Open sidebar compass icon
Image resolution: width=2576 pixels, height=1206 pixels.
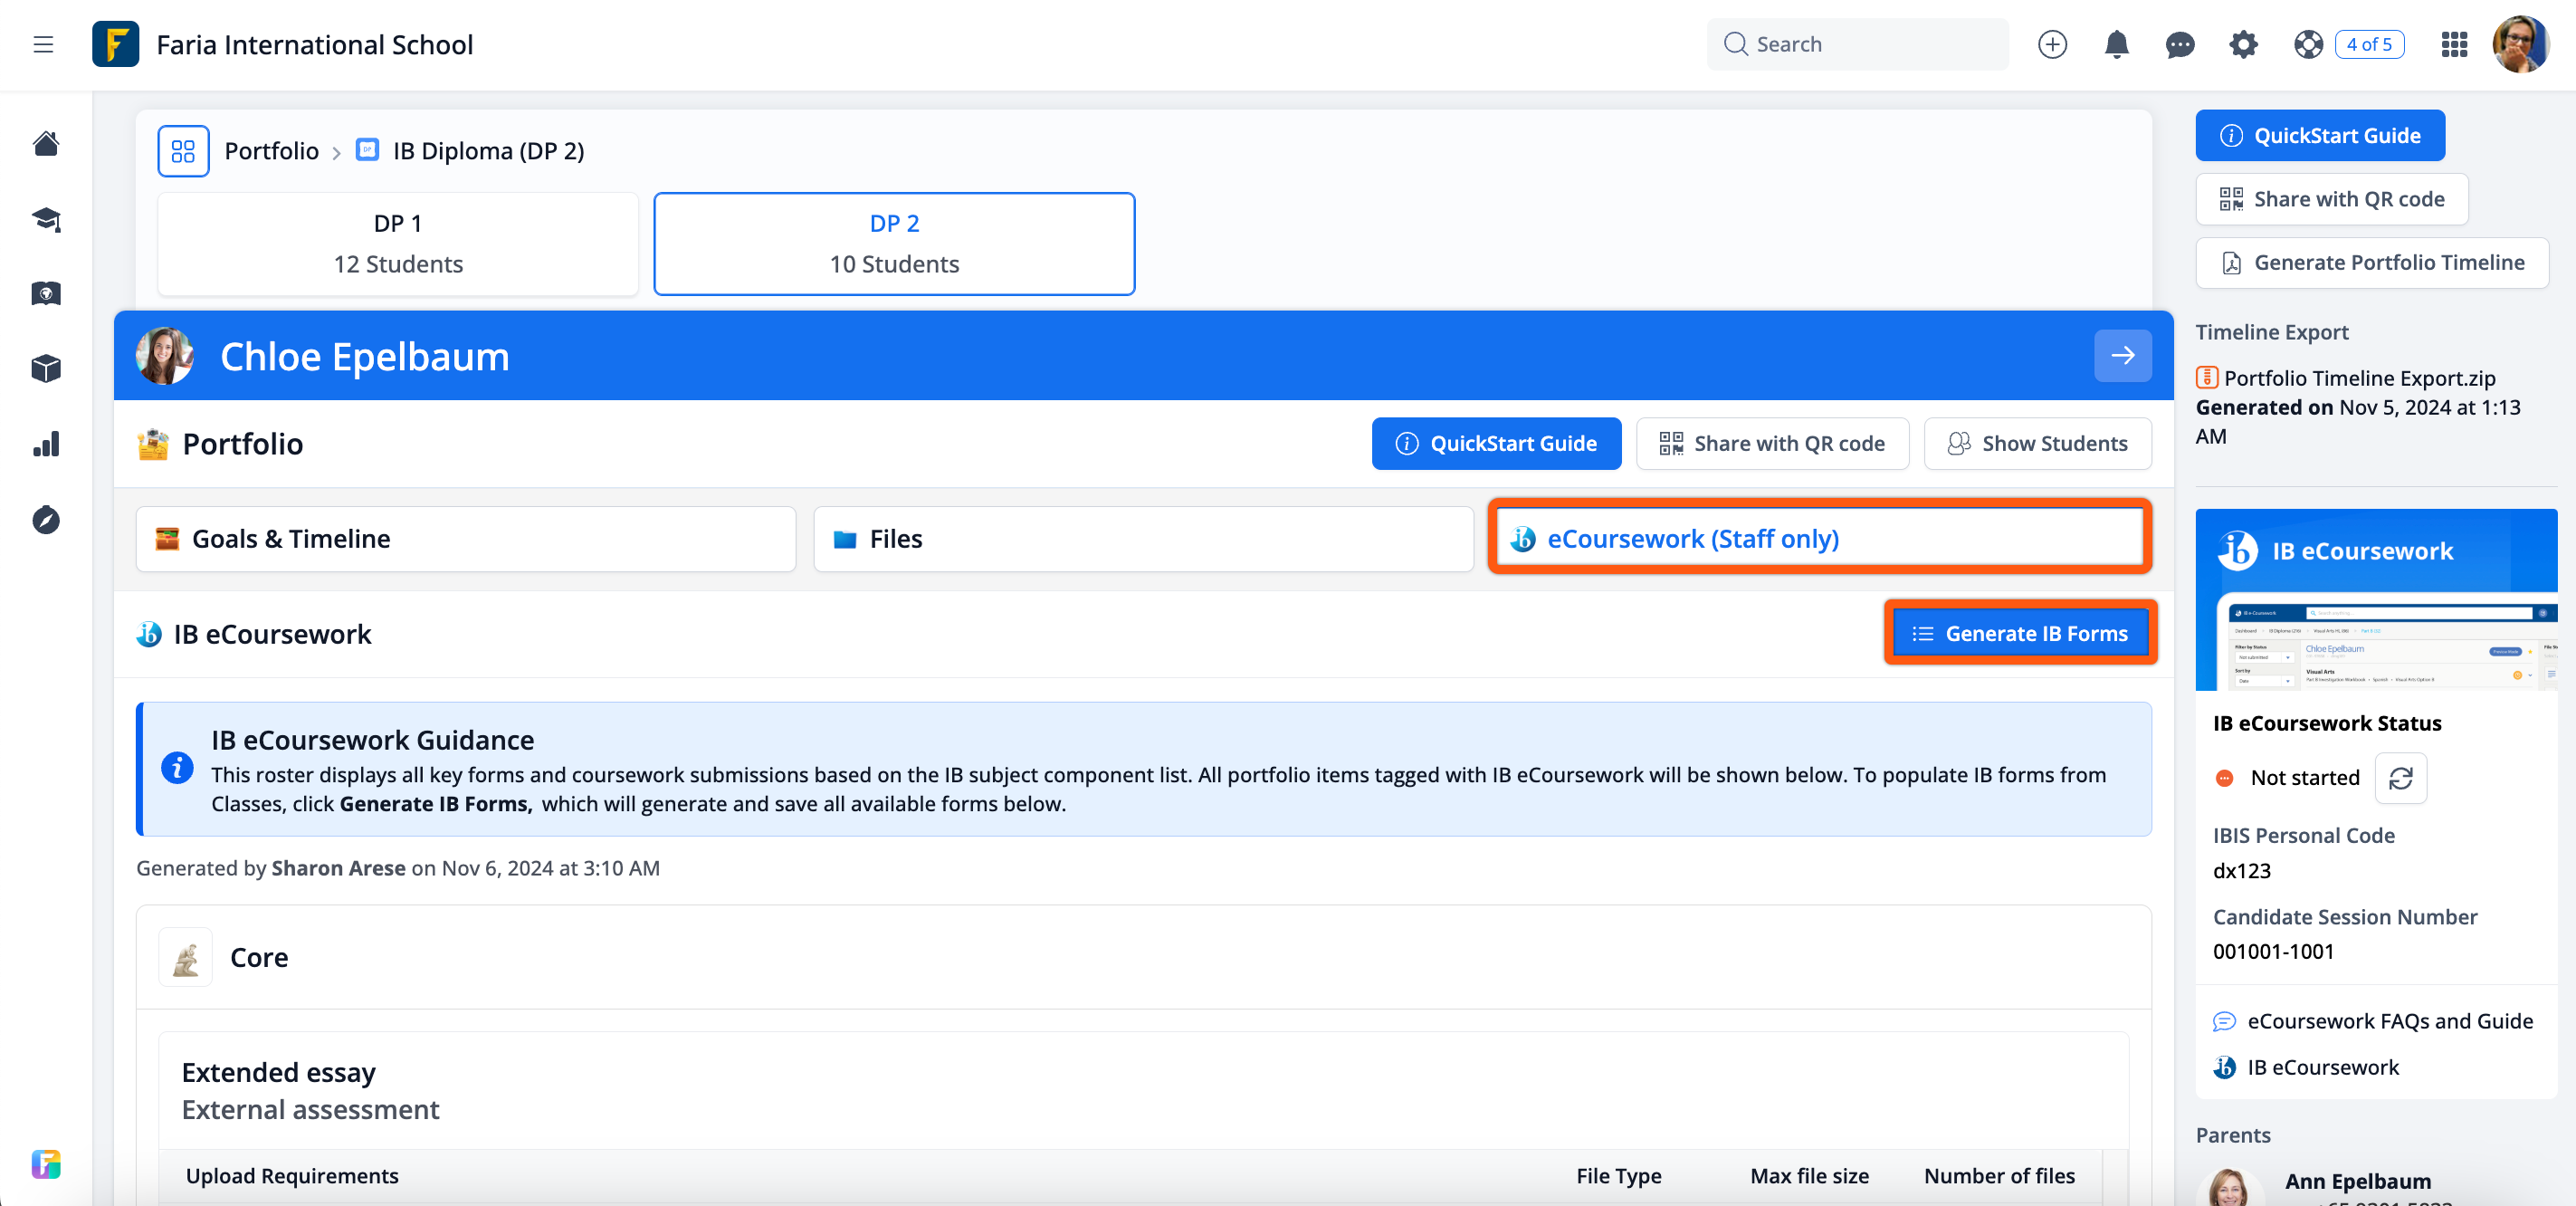46,520
